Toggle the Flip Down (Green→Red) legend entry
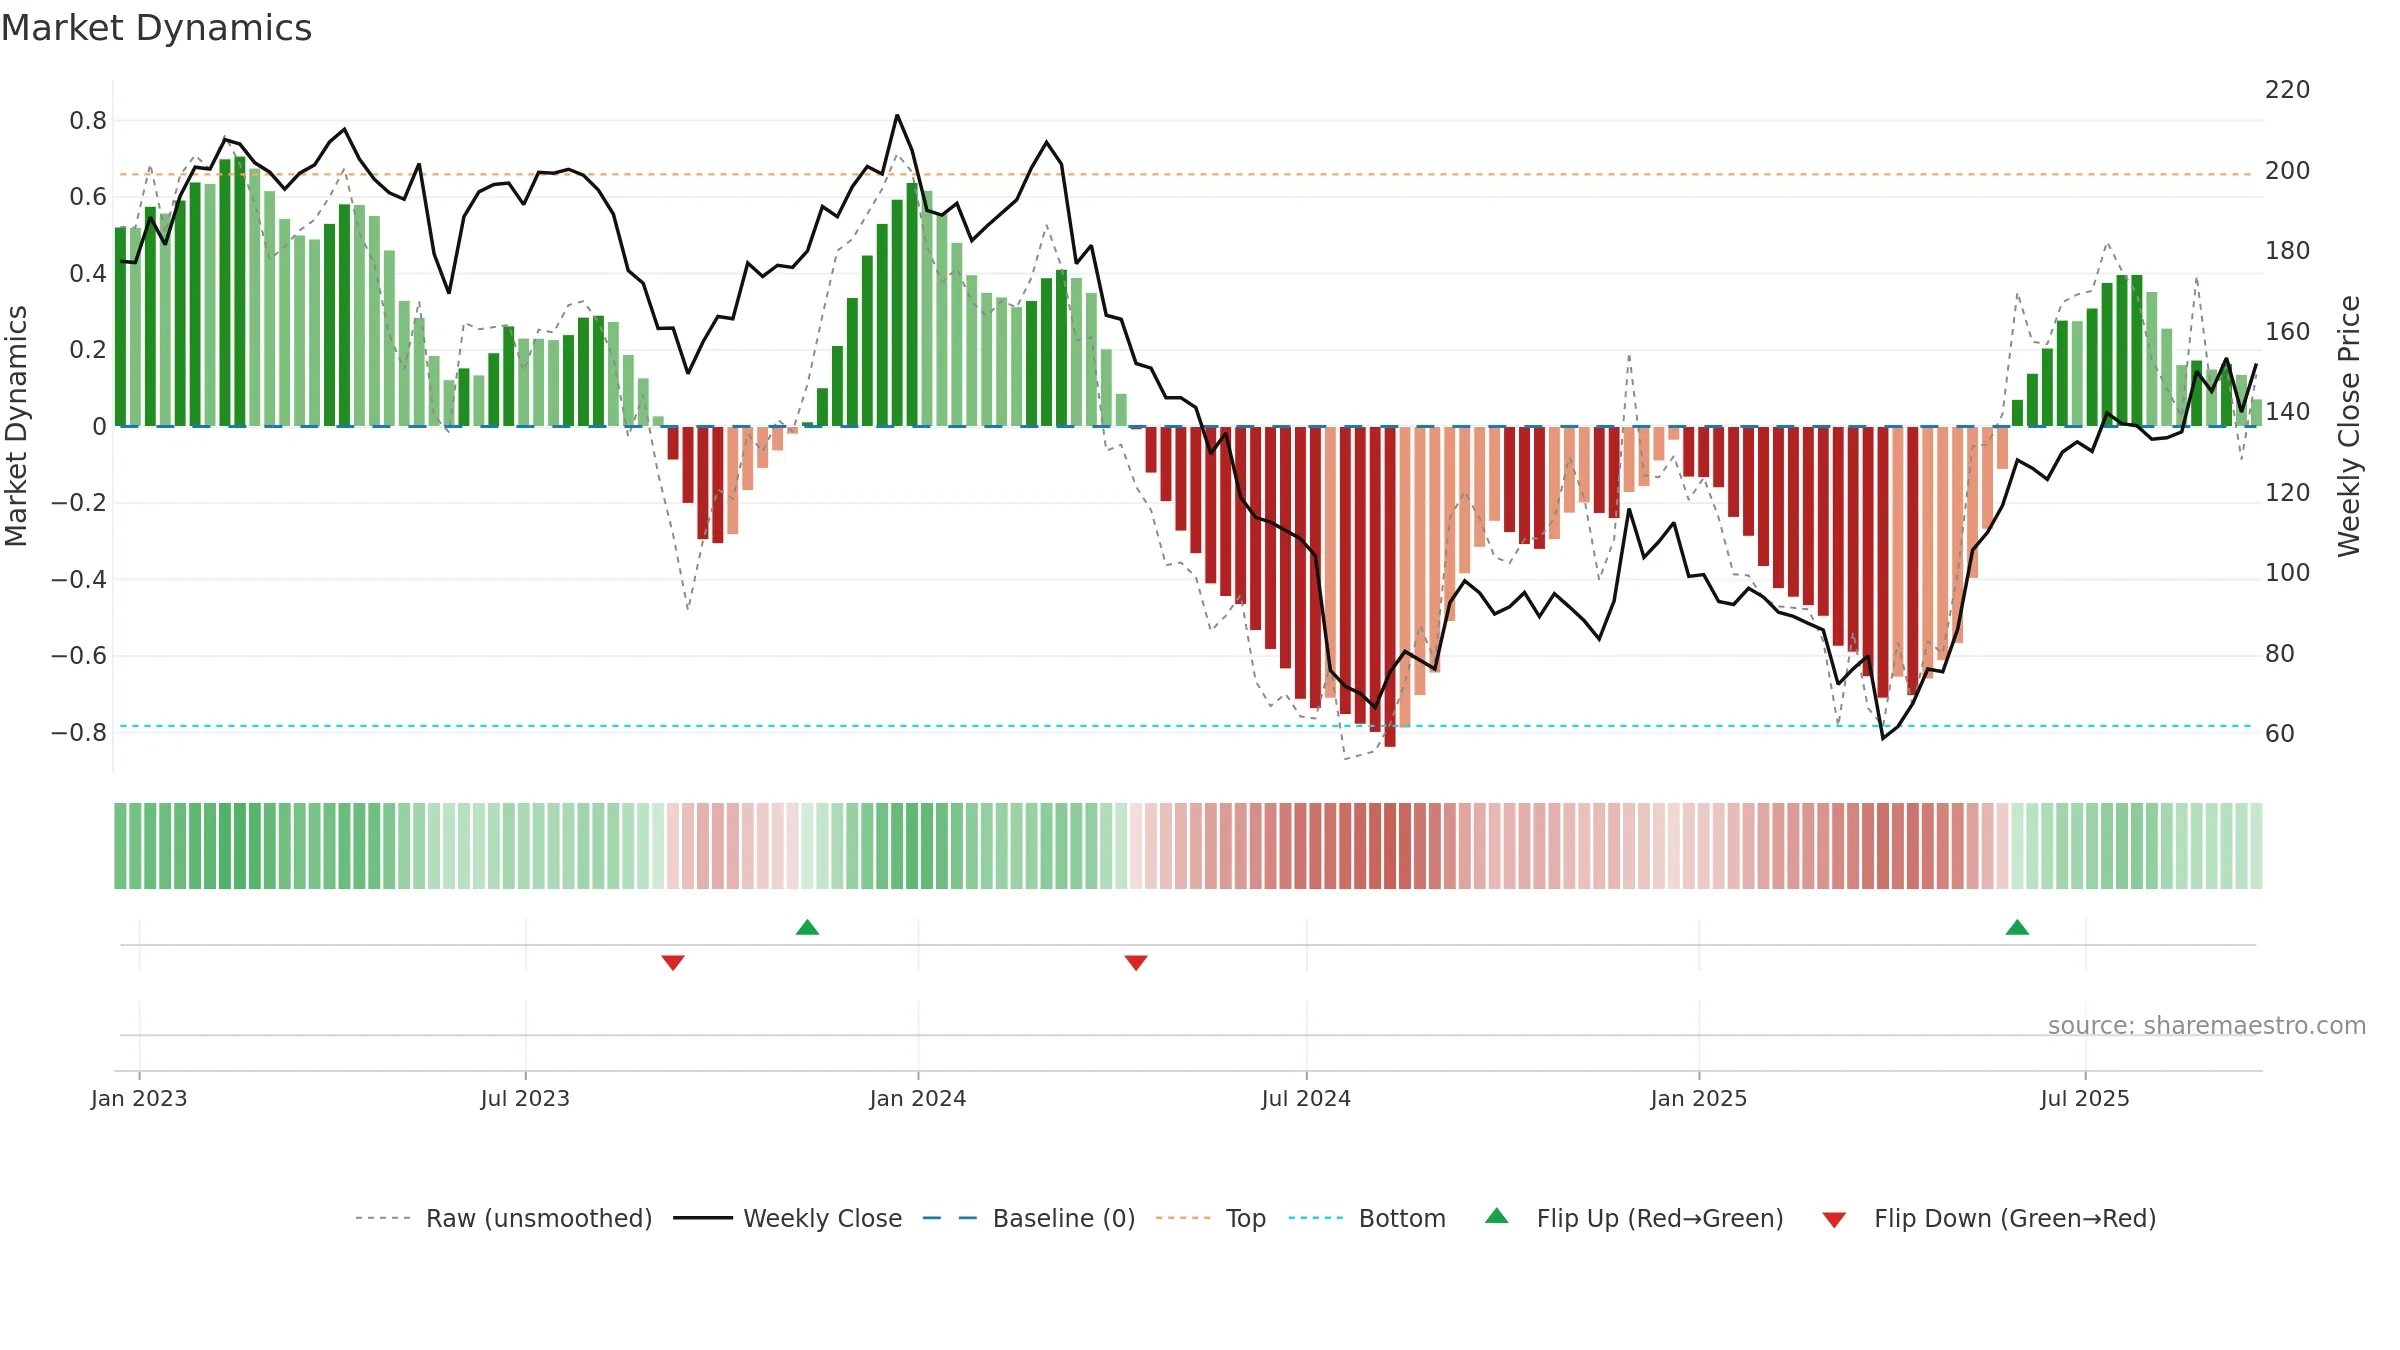 point(1988,1218)
